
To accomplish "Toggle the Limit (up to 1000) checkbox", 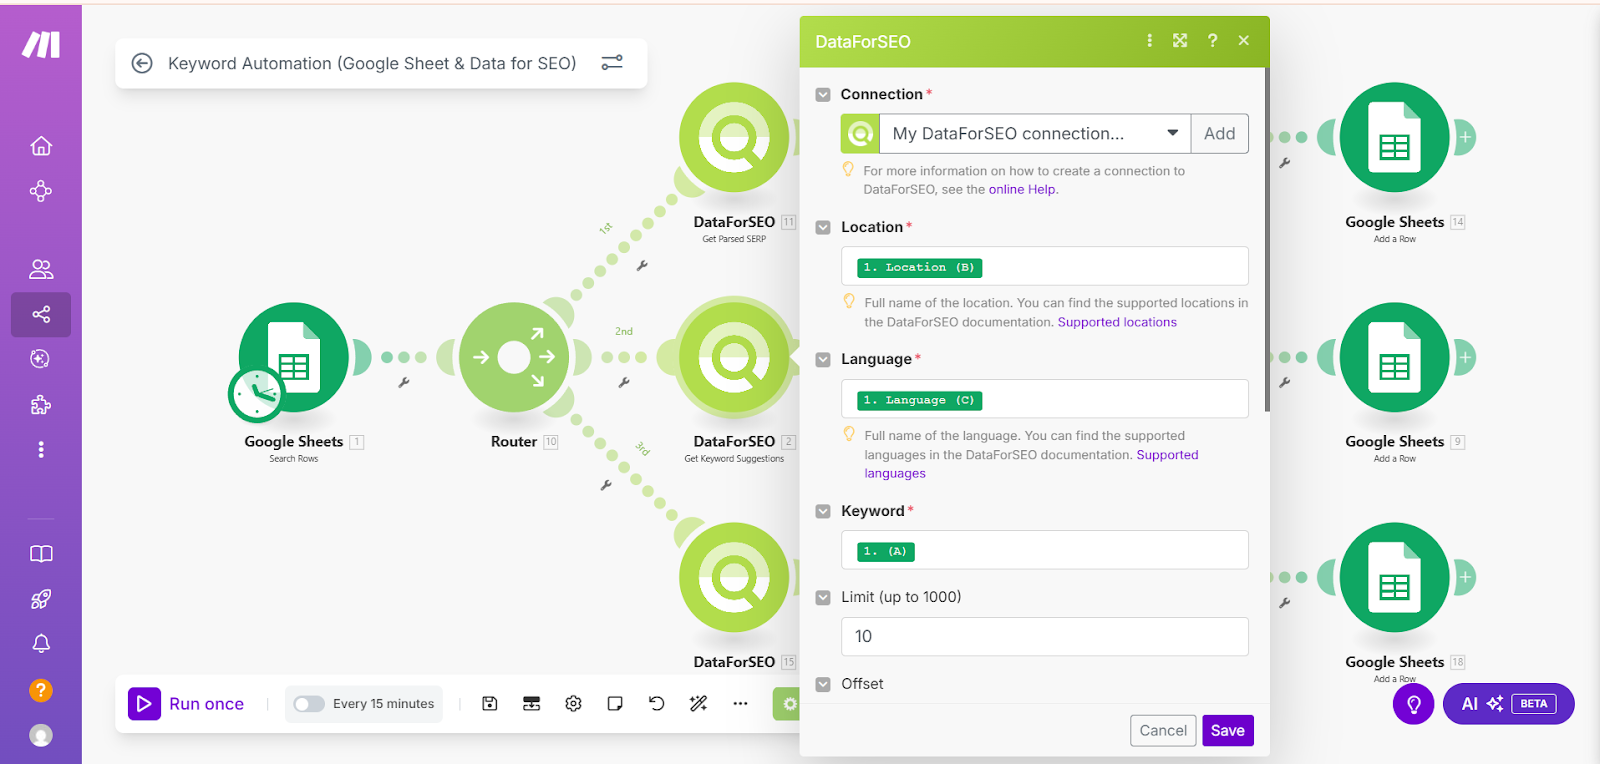I will (x=823, y=598).
